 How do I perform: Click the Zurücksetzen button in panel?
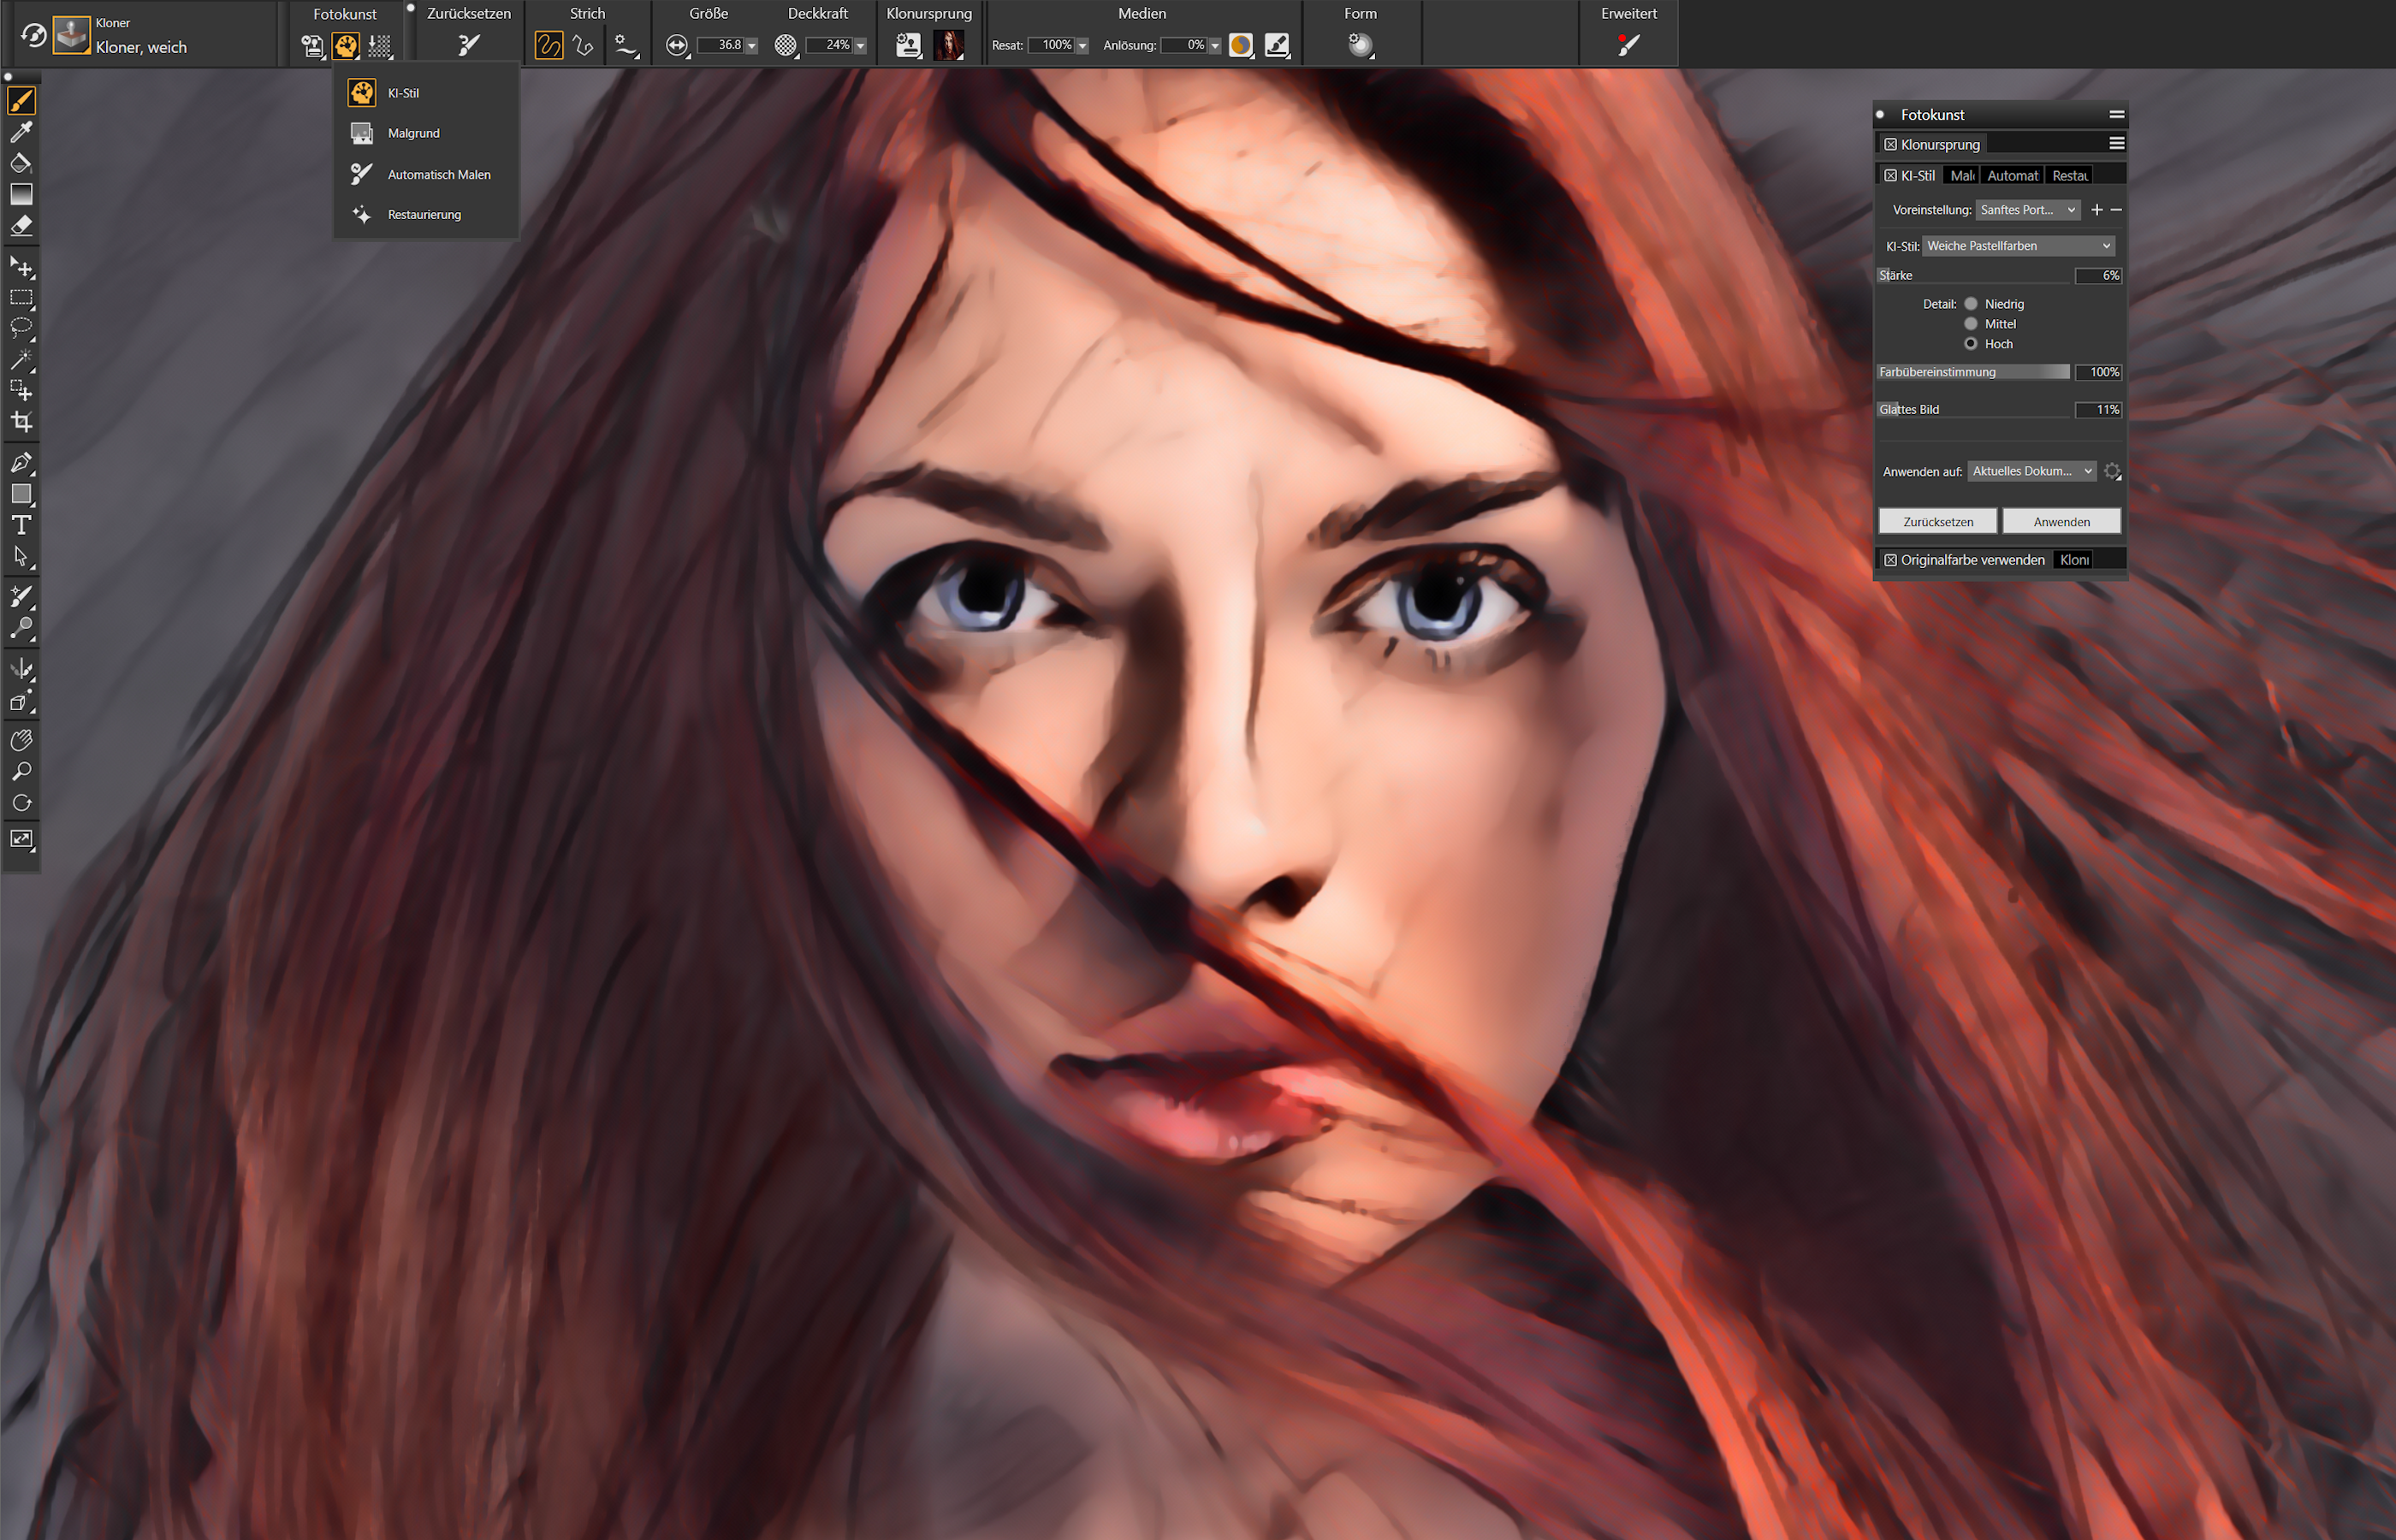click(x=1937, y=522)
